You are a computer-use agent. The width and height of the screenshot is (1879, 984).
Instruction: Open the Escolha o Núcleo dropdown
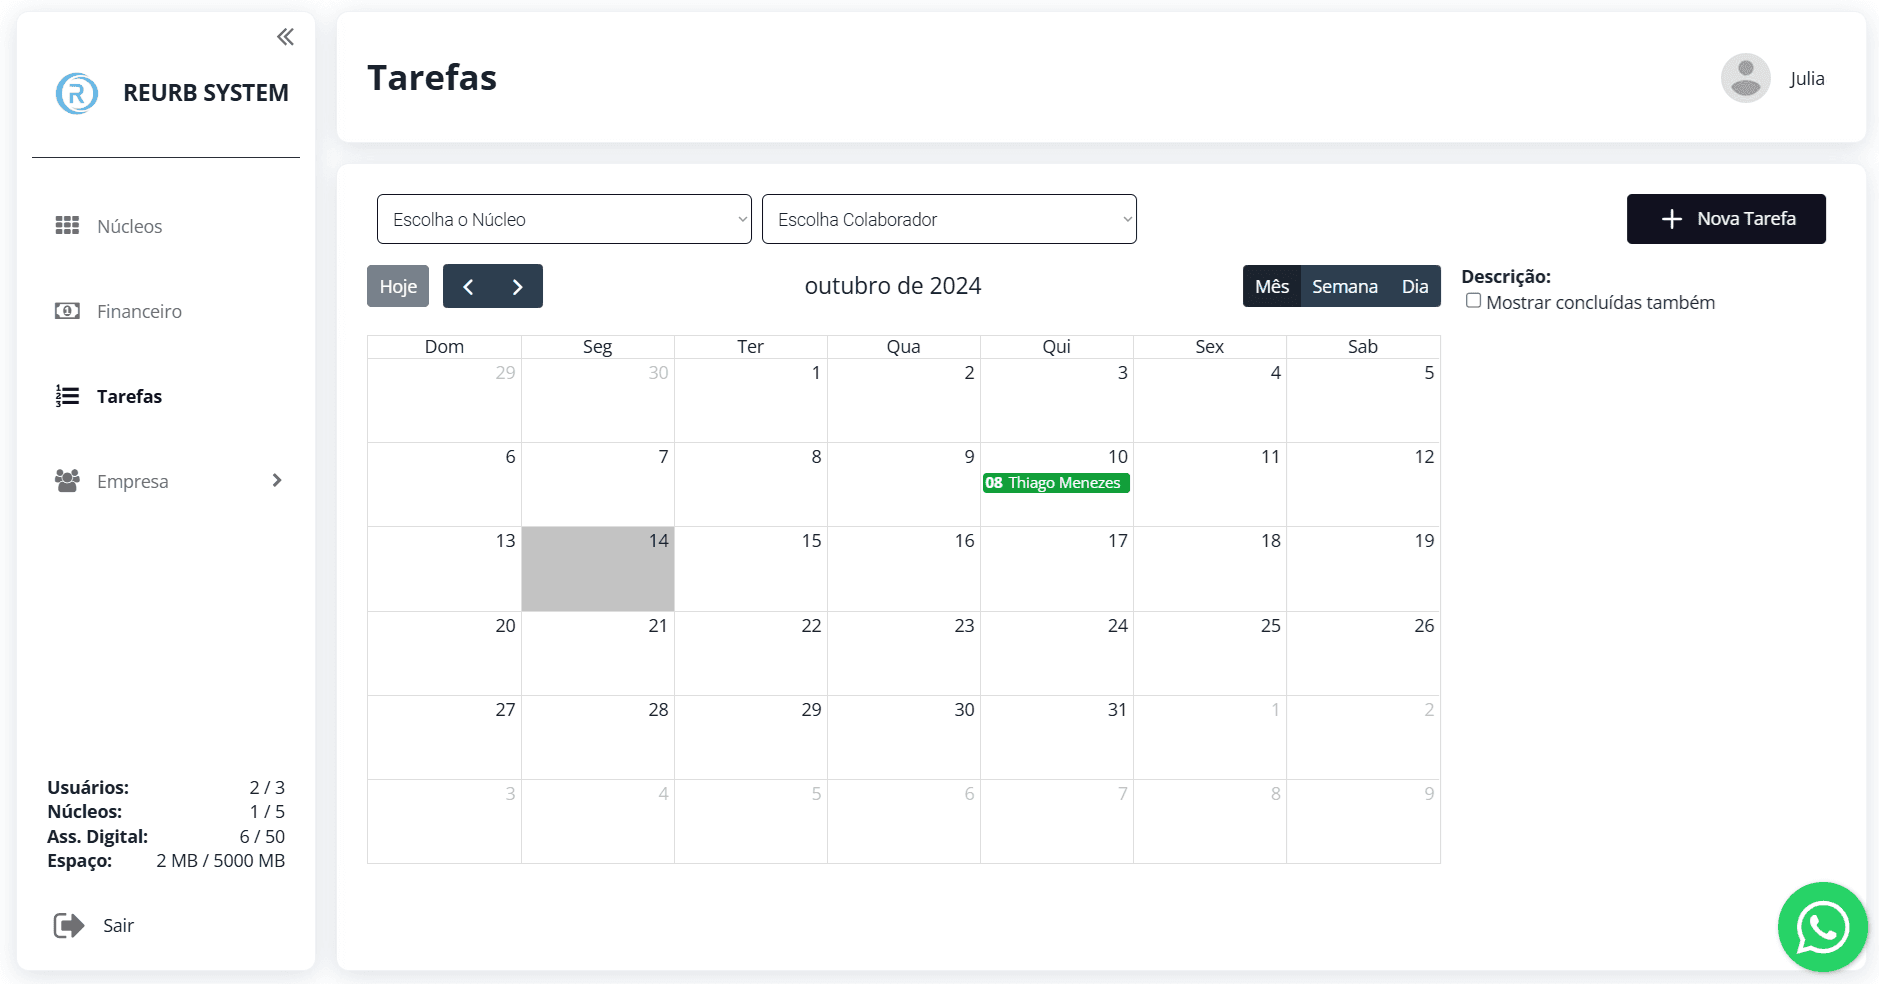click(x=564, y=219)
